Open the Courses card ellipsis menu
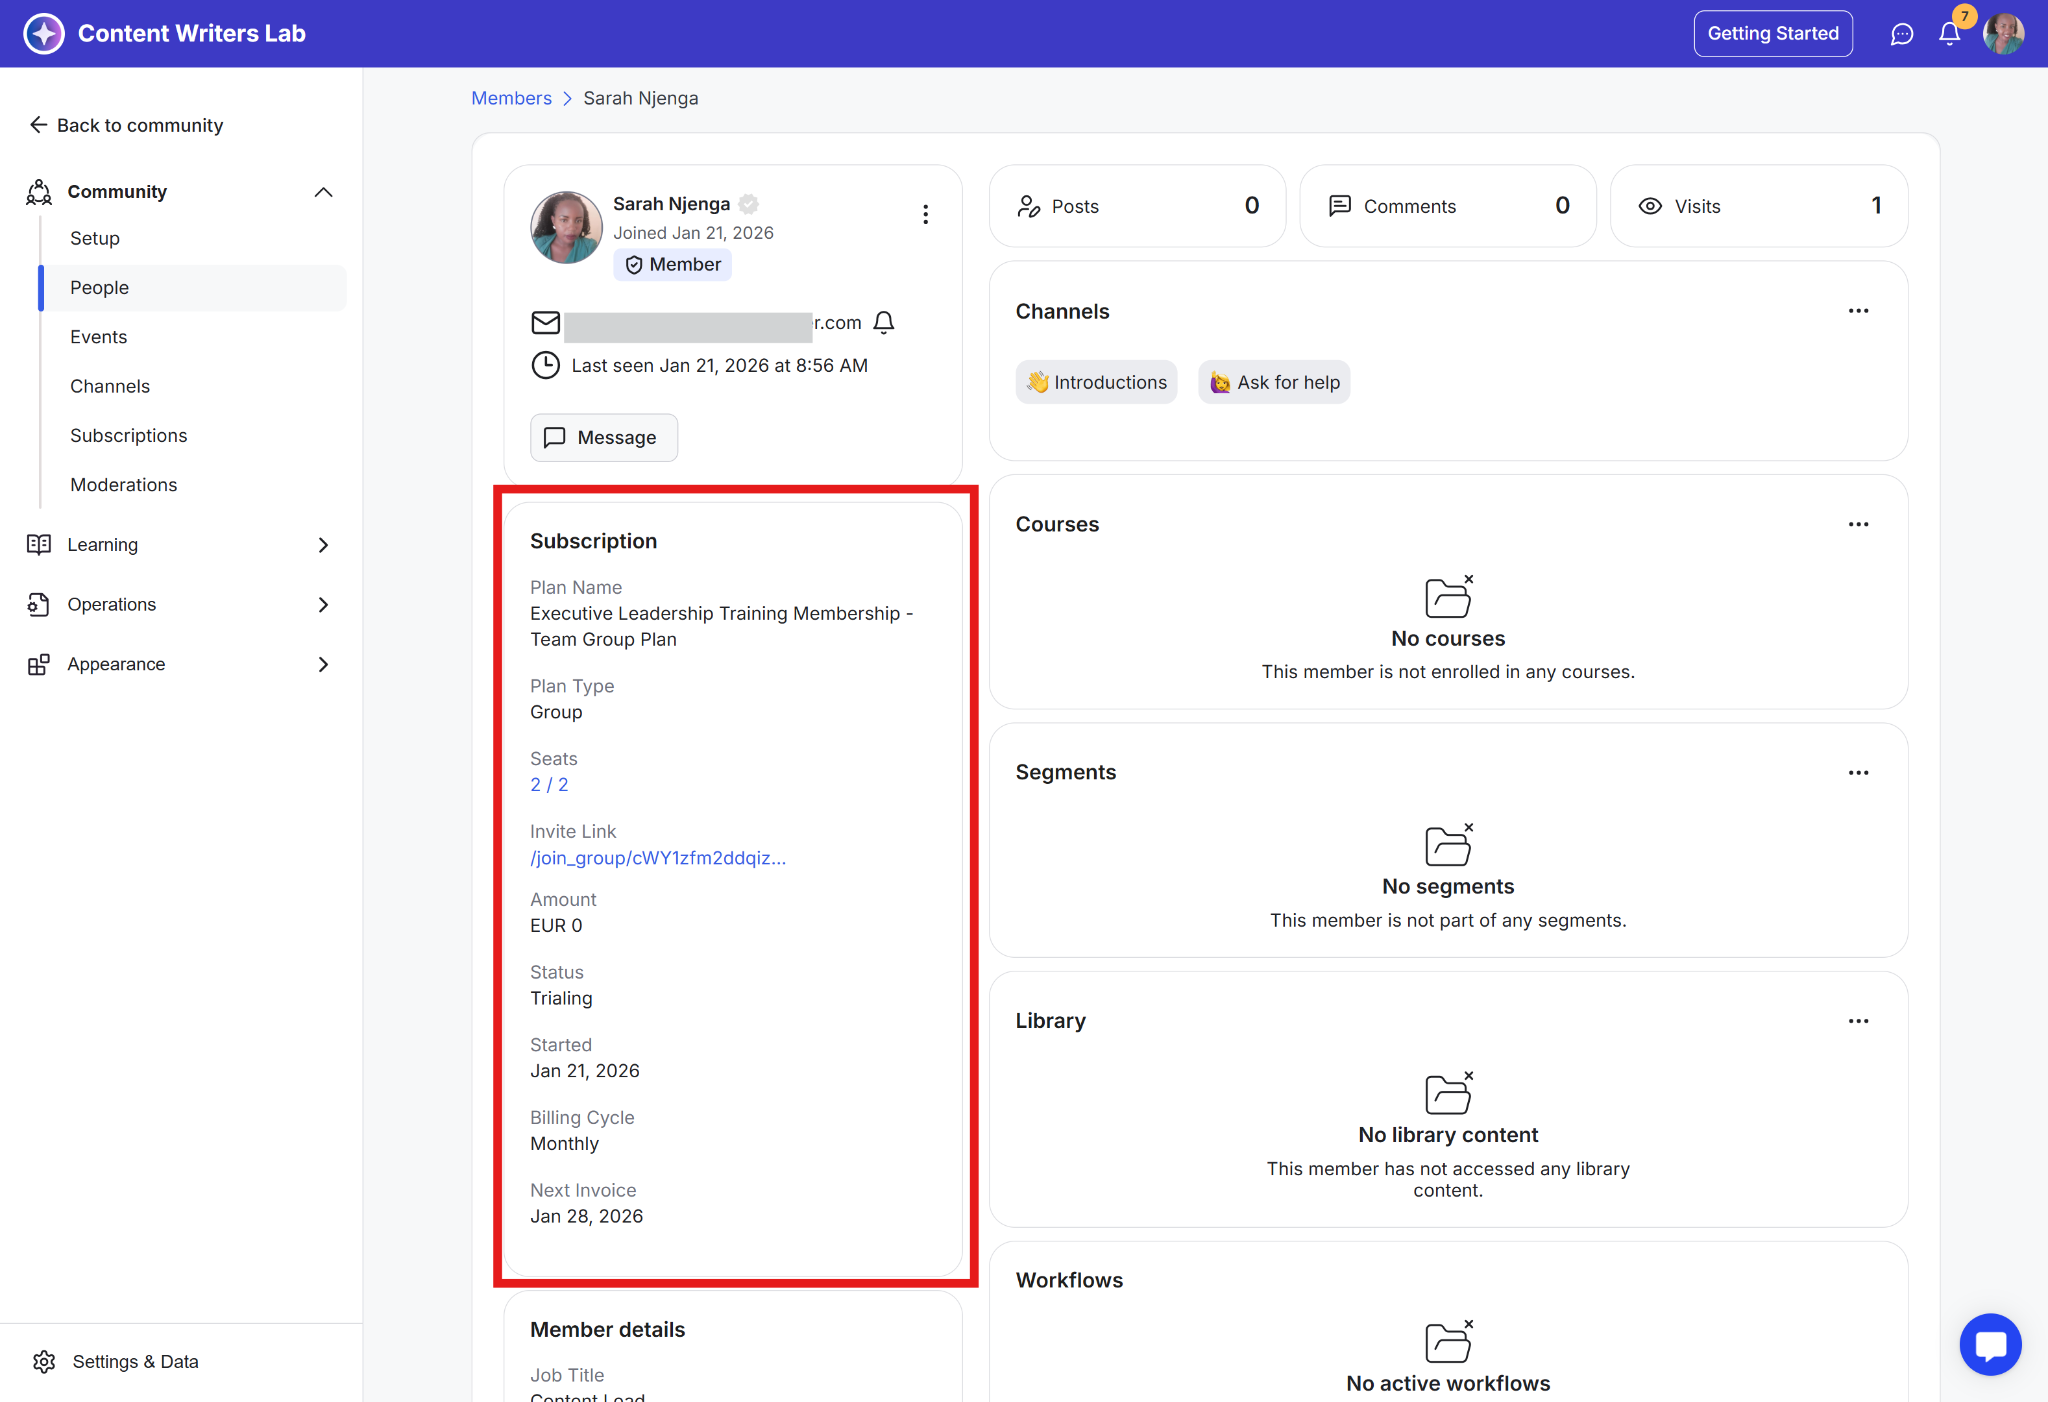Image resolution: width=2048 pixels, height=1402 pixels. click(1858, 524)
